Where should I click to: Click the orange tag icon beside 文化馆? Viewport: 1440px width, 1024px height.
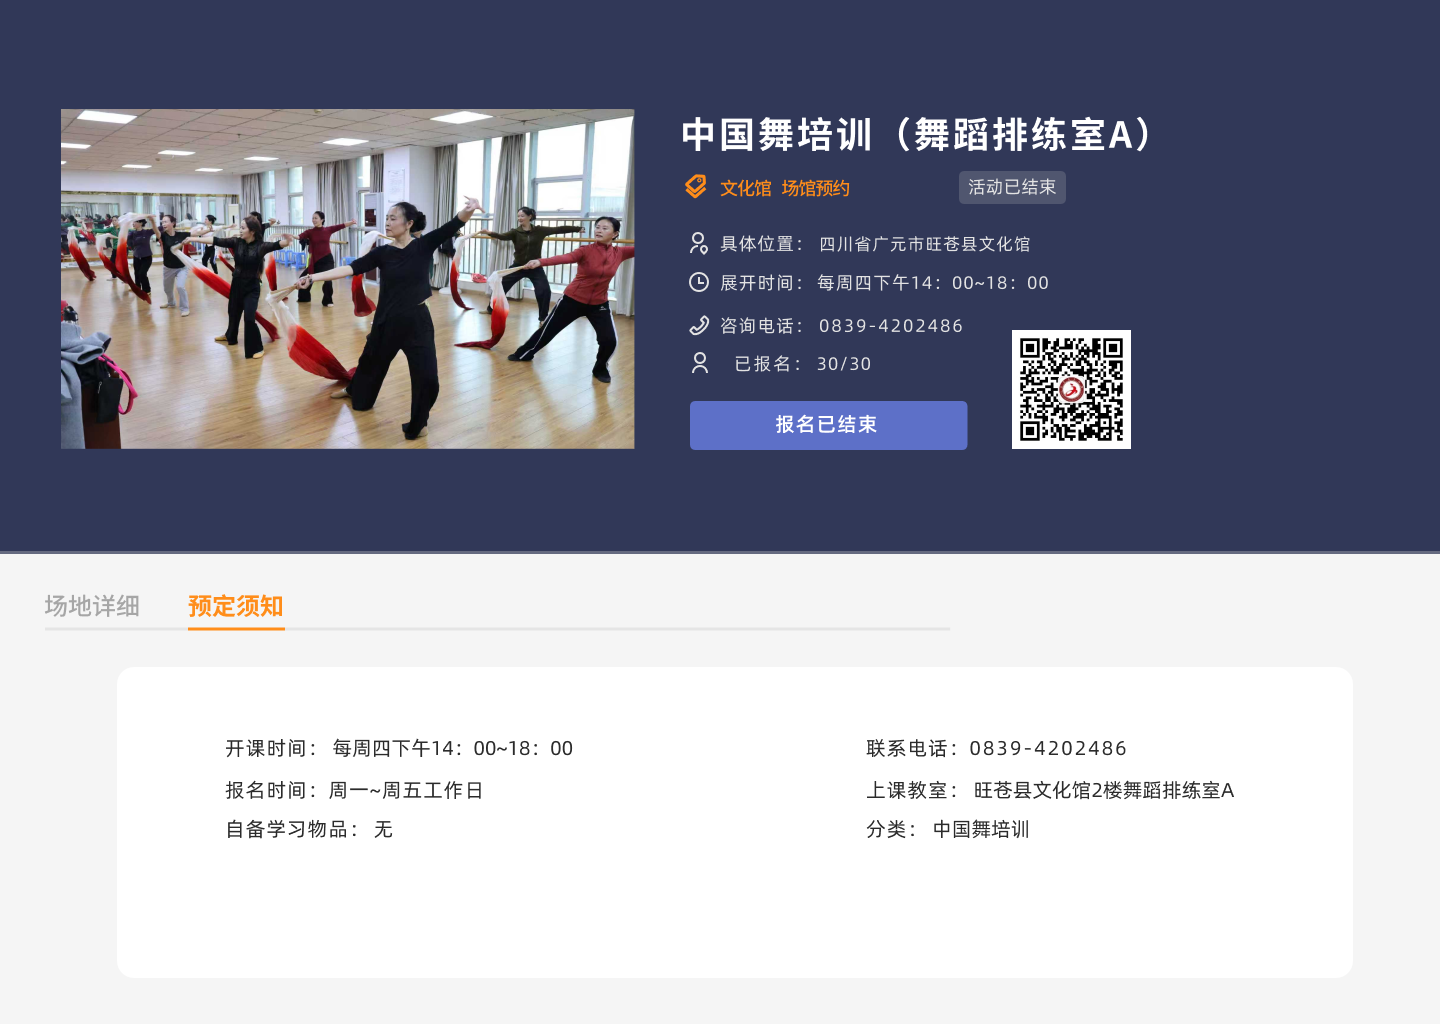[x=696, y=187]
